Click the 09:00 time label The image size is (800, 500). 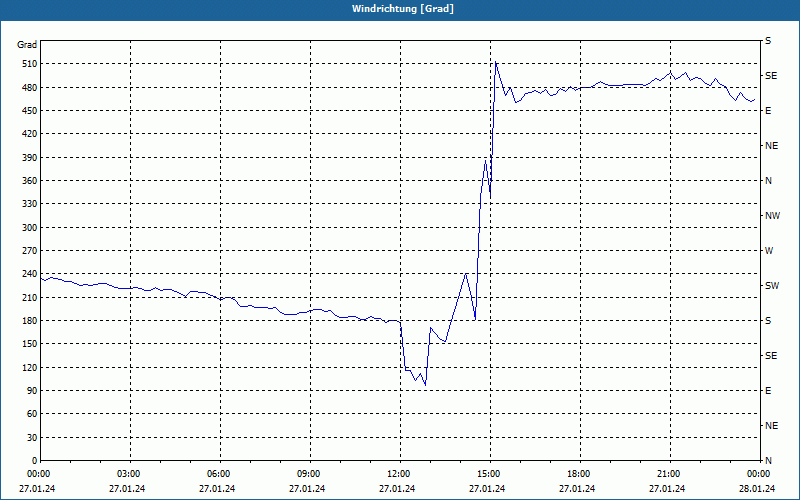[x=307, y=474]
